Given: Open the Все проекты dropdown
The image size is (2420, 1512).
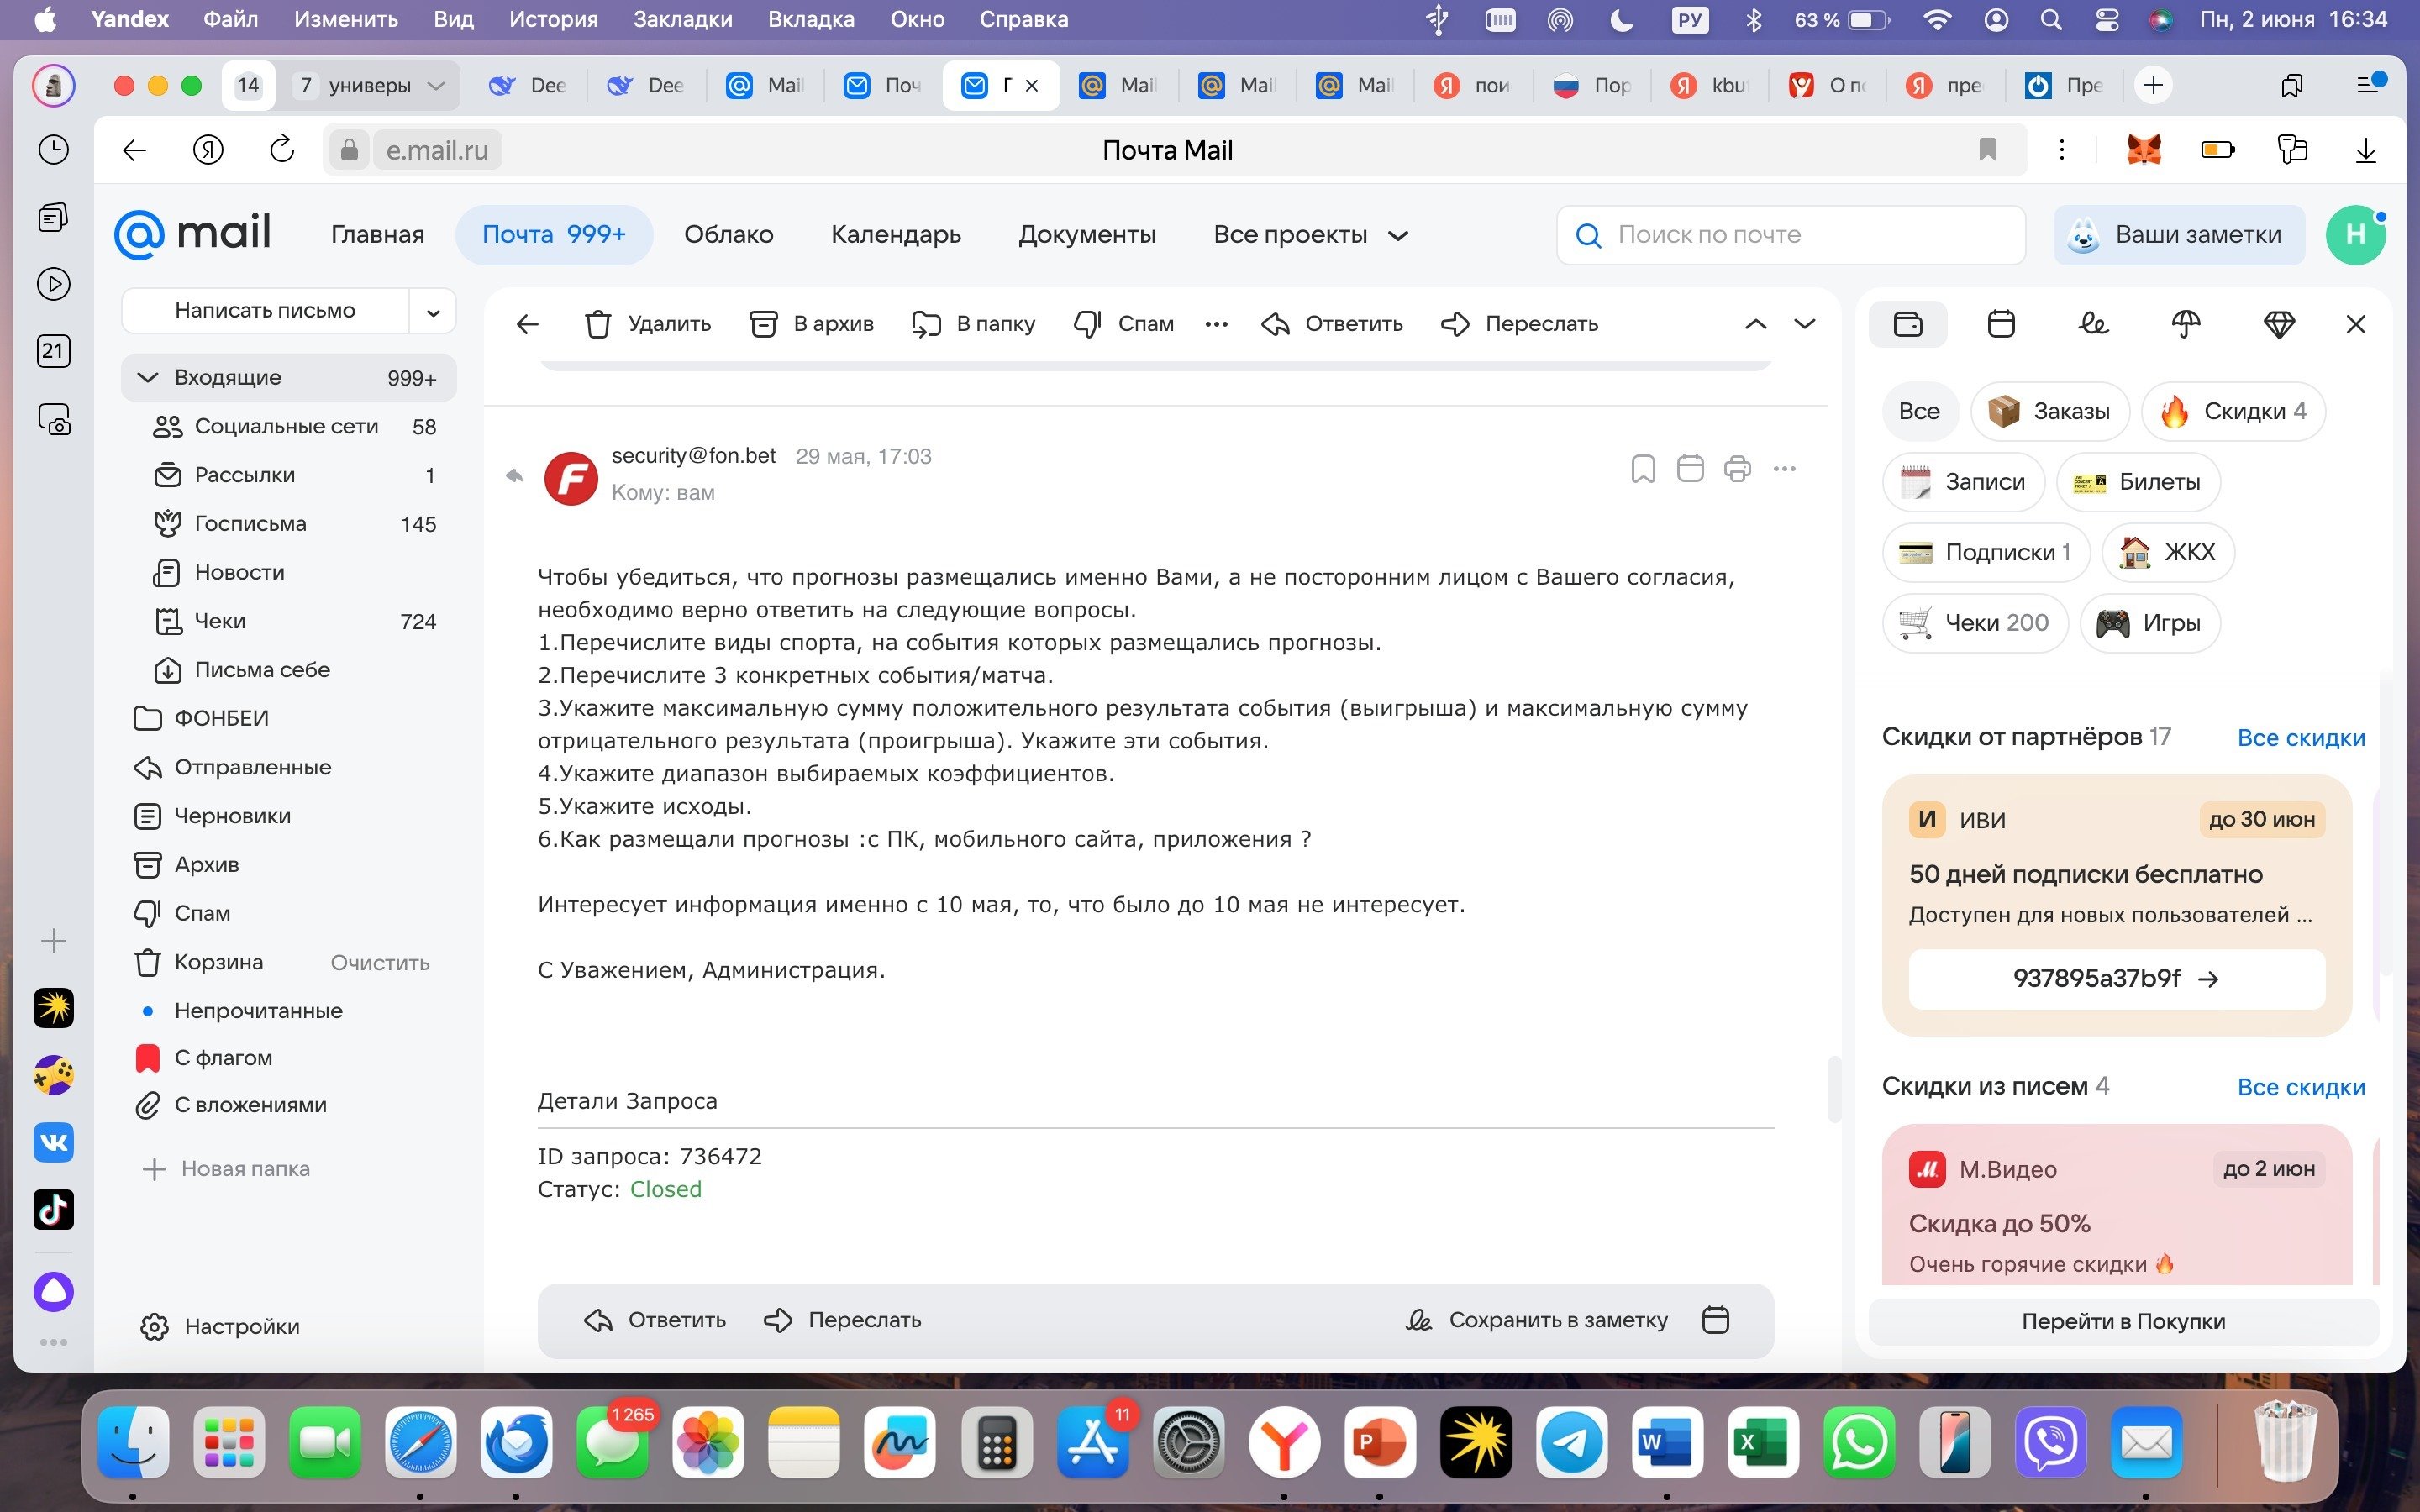Looking at the screenshot, I should coord(1310,235).
